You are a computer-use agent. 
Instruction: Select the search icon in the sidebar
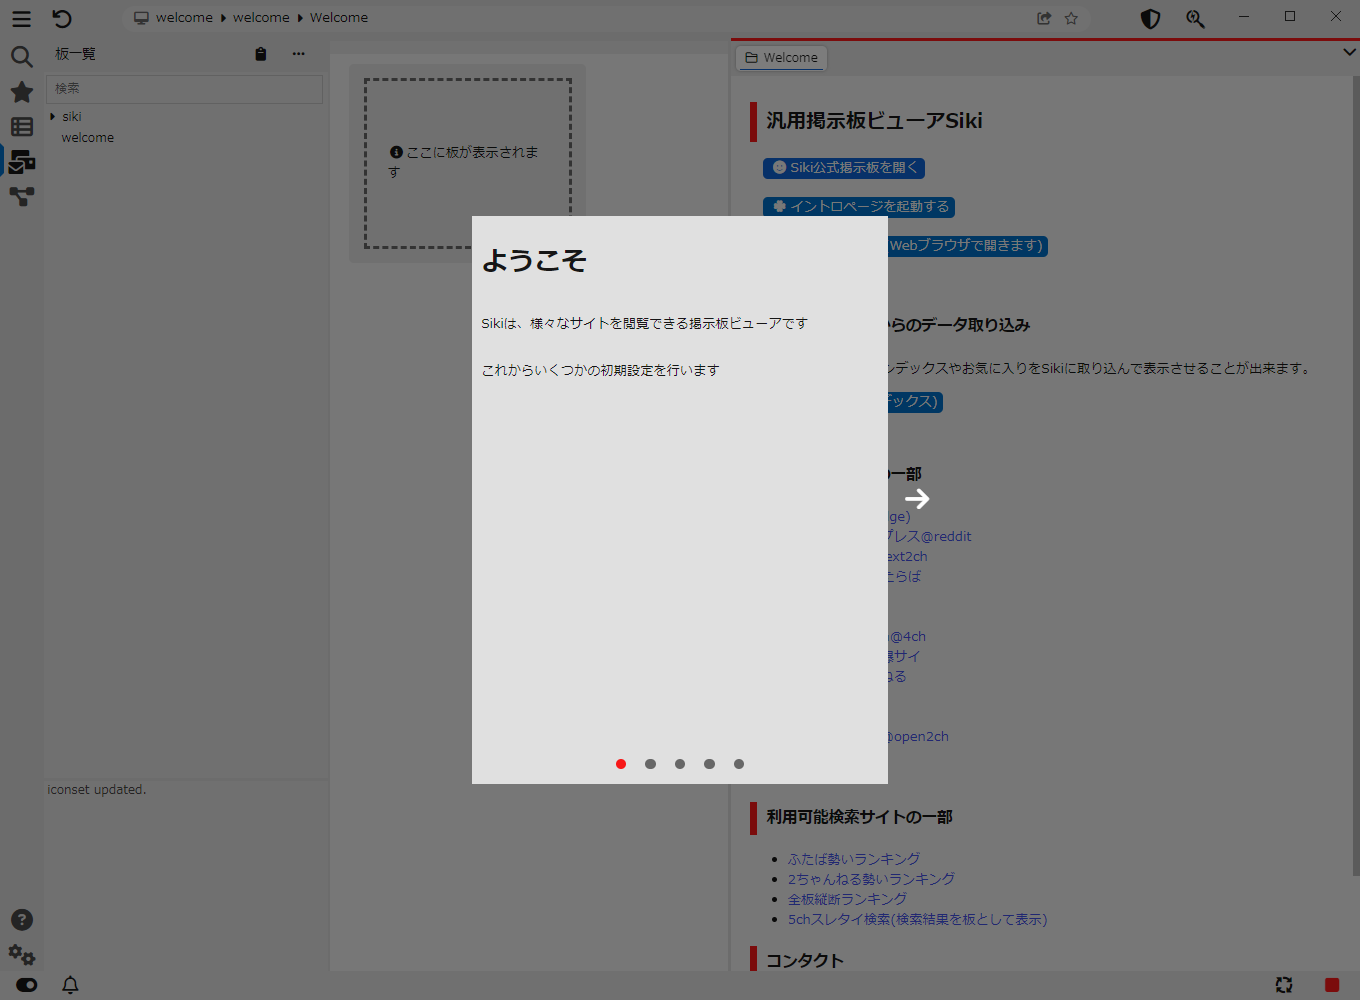tap(21, 57)
